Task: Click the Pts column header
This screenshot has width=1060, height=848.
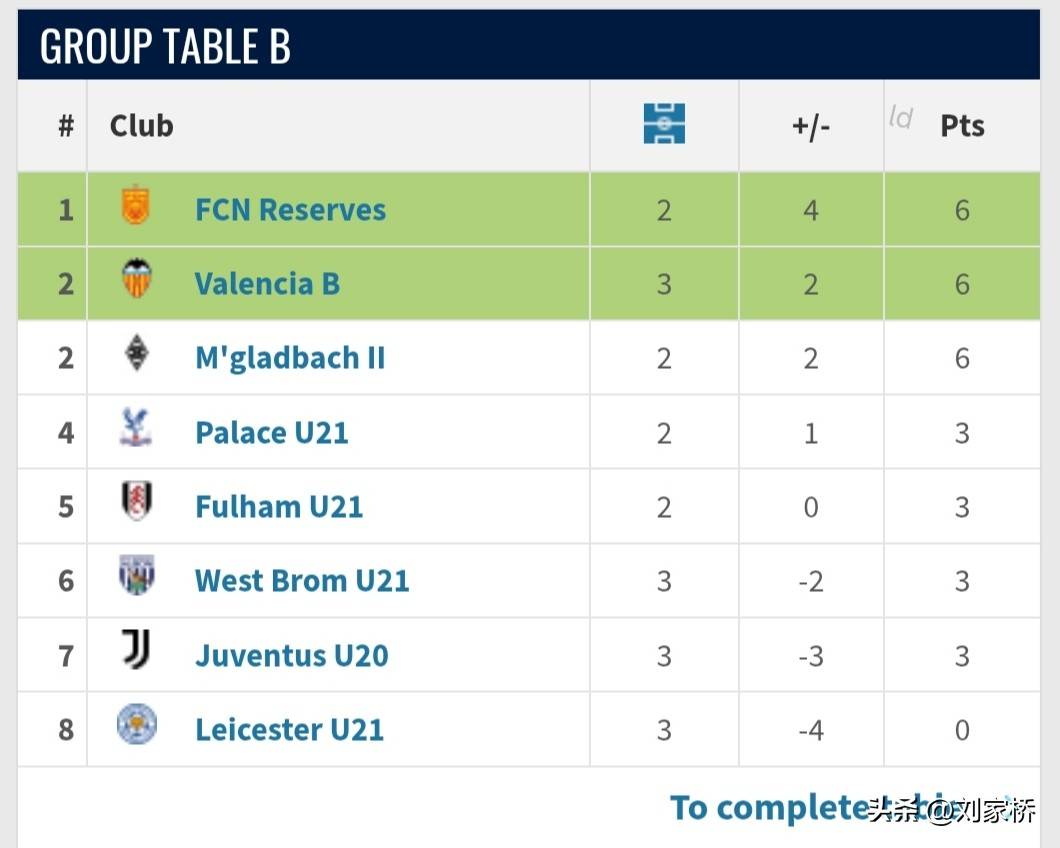Action: click(x=962, y=126)
